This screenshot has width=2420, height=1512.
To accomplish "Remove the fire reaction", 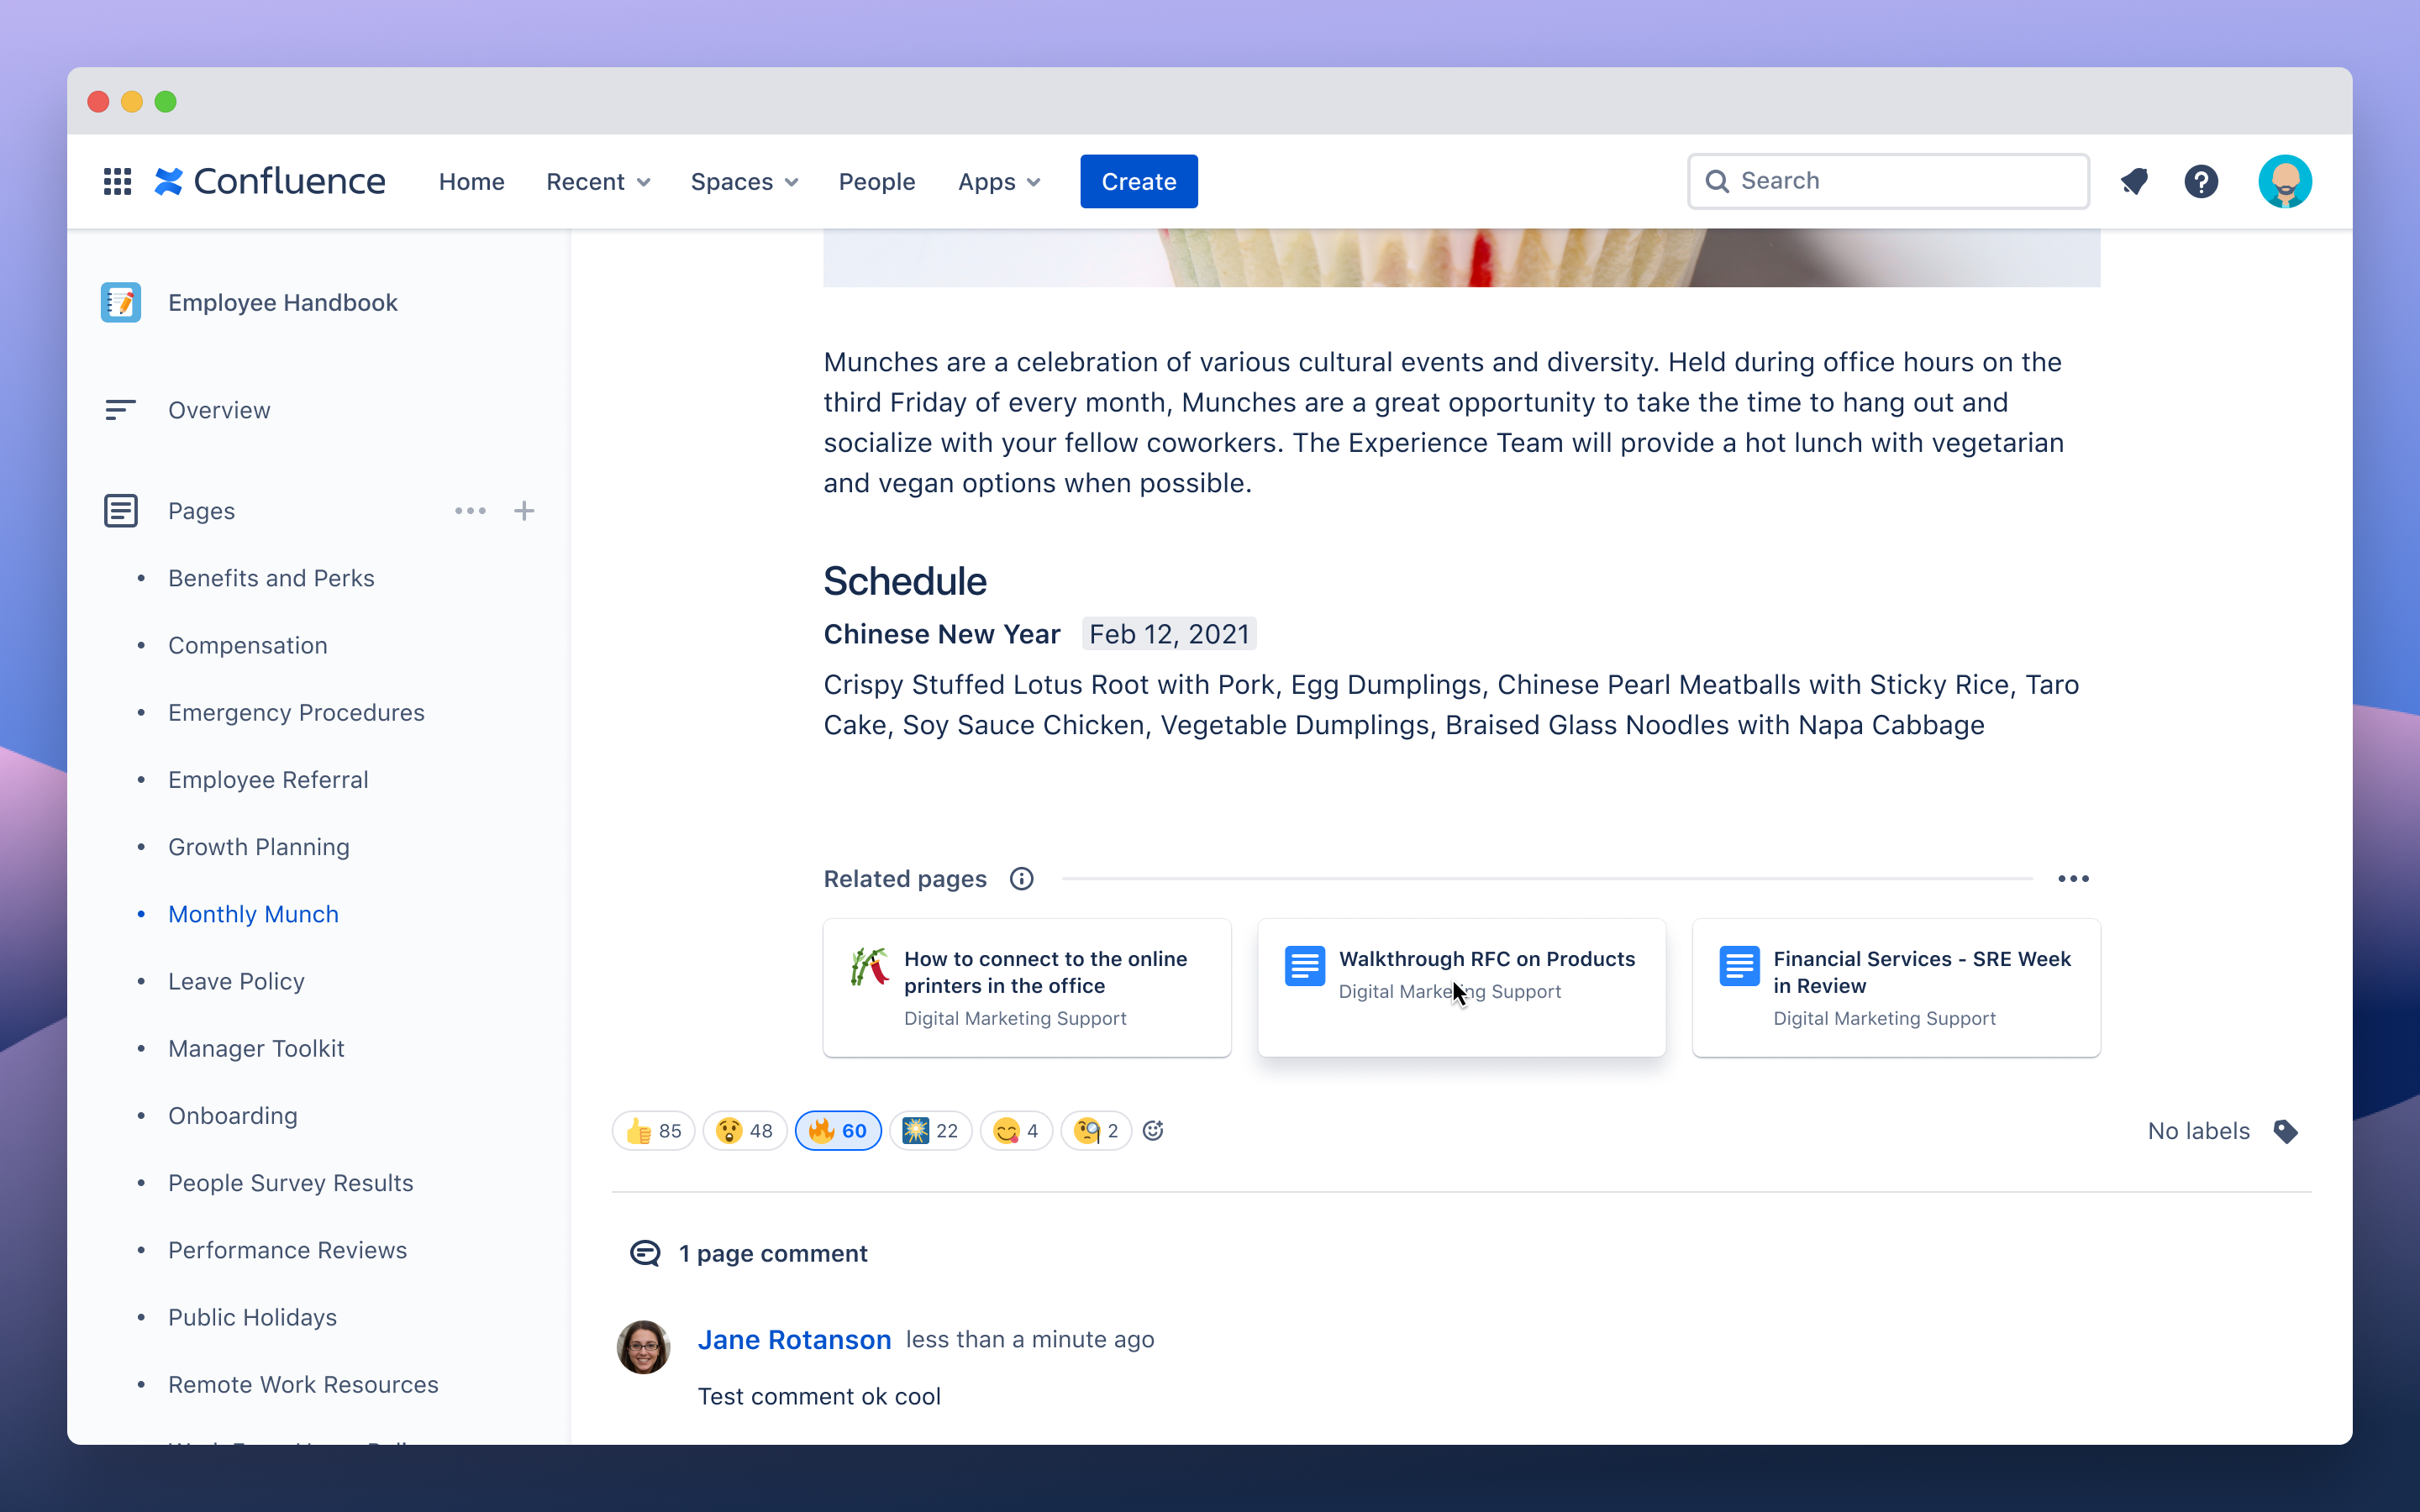I will (x=837, y=1130).
